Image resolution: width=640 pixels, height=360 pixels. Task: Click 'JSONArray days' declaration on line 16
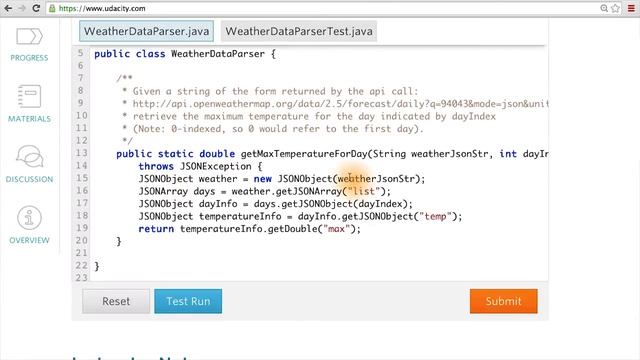(177, 191)
